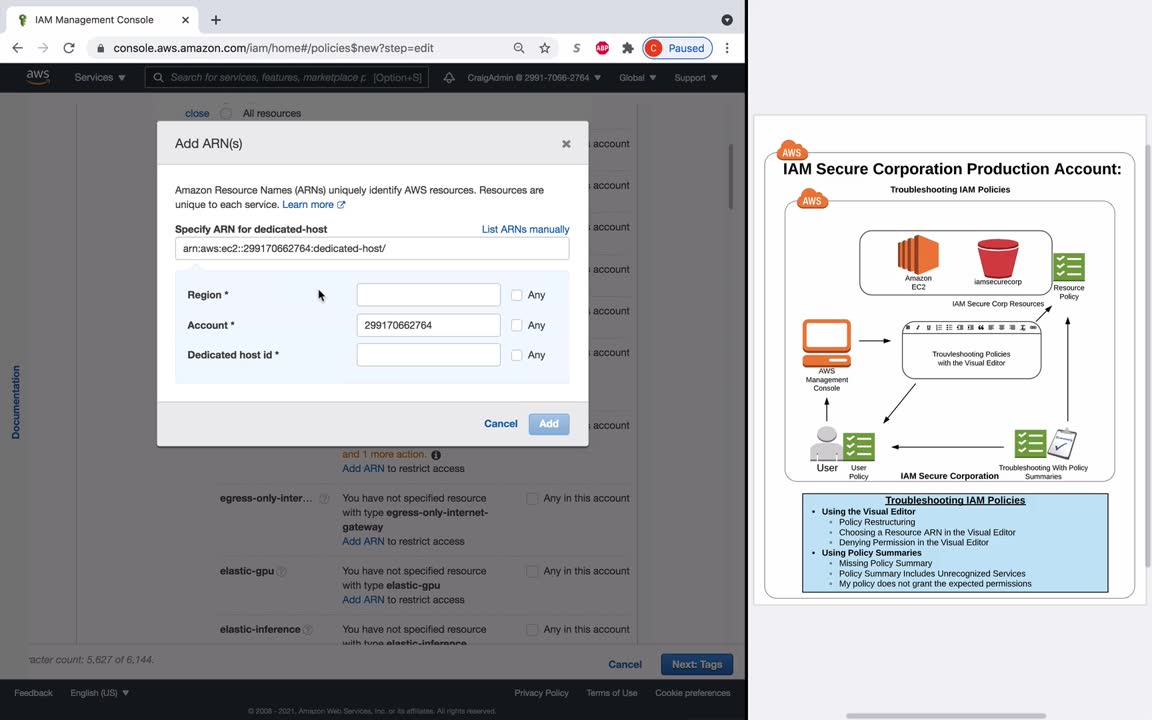Open Extensions puzzle piece icon
The width and height of the screenshot is (1152, 720).
[627, 48]
